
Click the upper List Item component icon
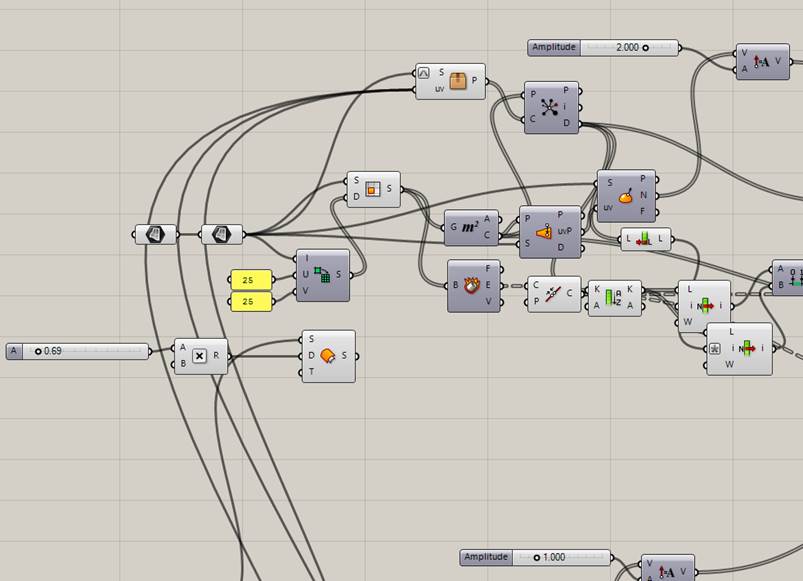(704, 305)
